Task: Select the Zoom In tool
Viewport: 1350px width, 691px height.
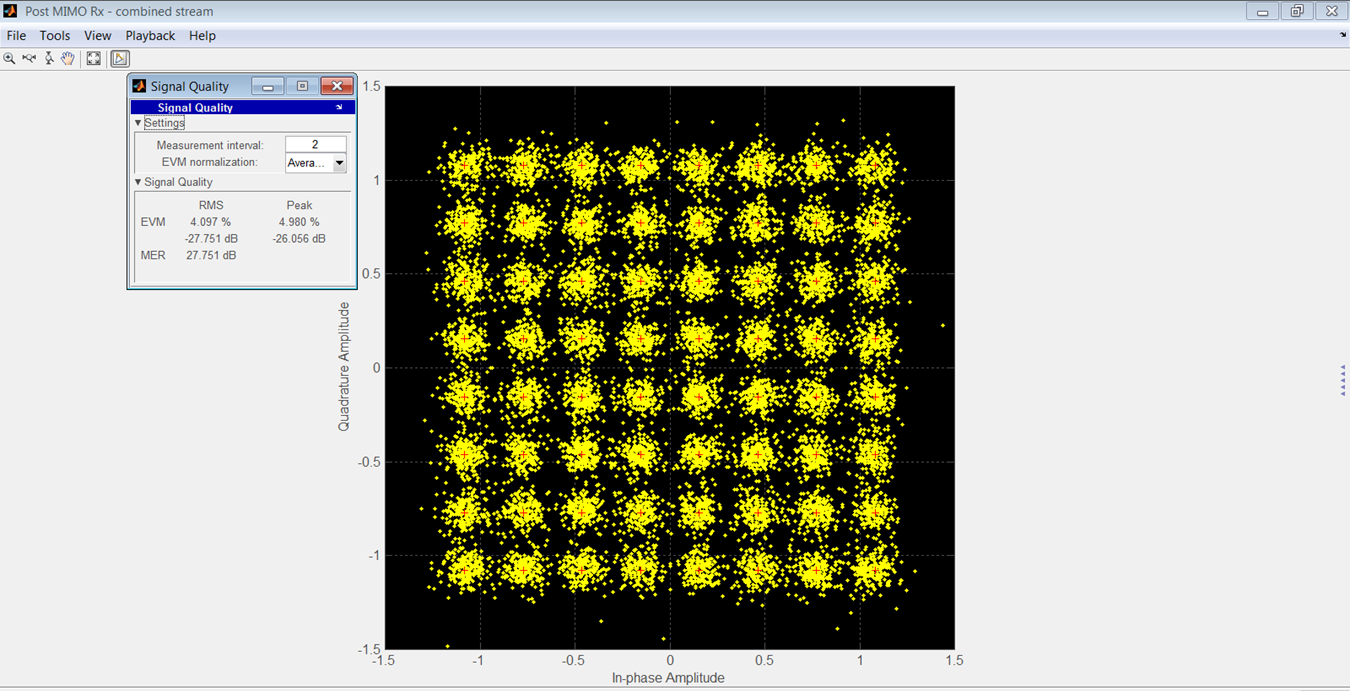Action: [10, 58]
